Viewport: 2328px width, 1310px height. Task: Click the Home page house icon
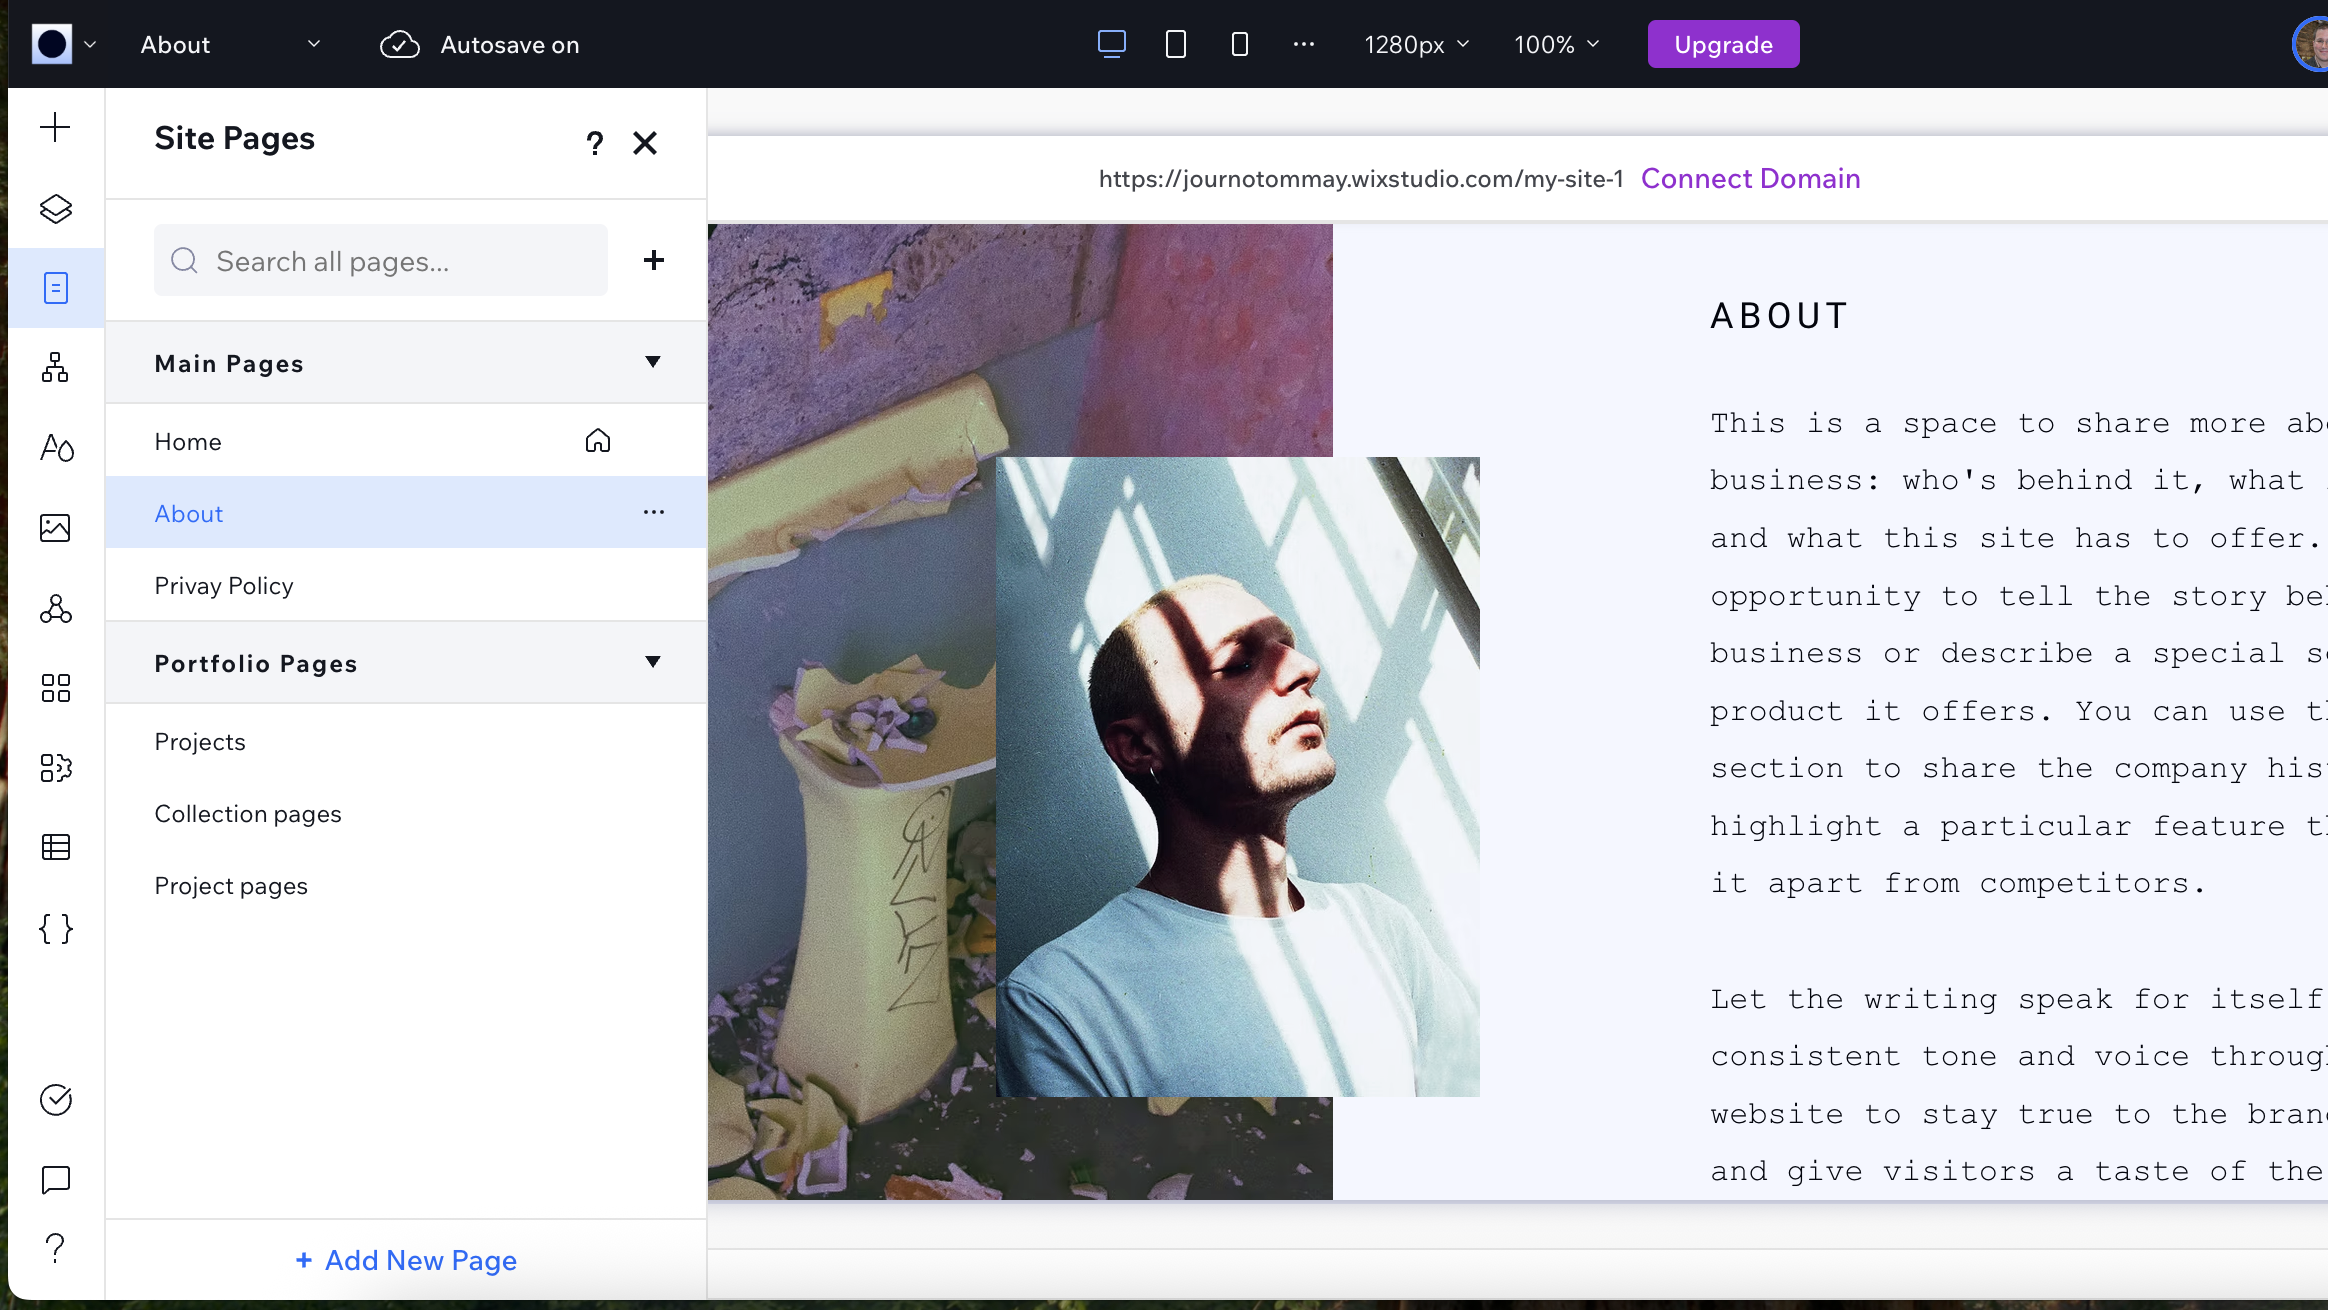pyautogui.click(x=598, y=441)
